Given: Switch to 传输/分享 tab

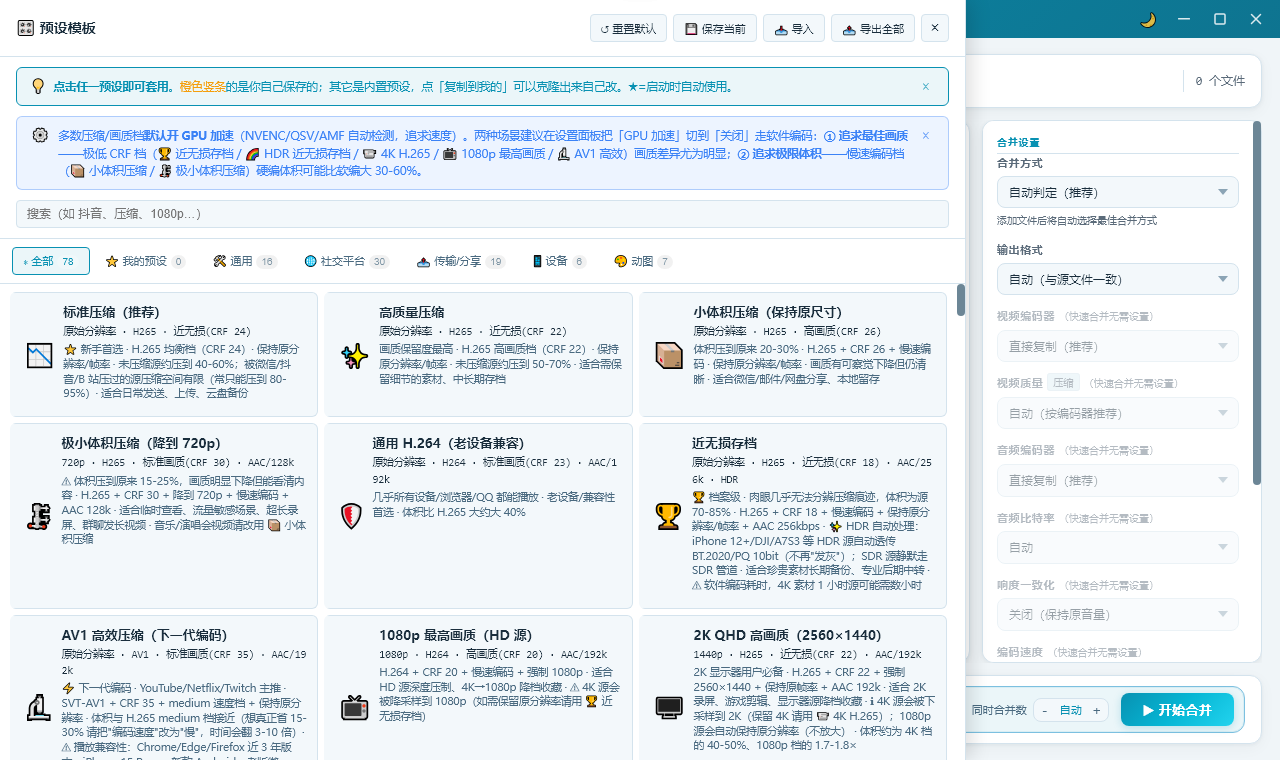Looking at the screenshot, I should (461, 261).
